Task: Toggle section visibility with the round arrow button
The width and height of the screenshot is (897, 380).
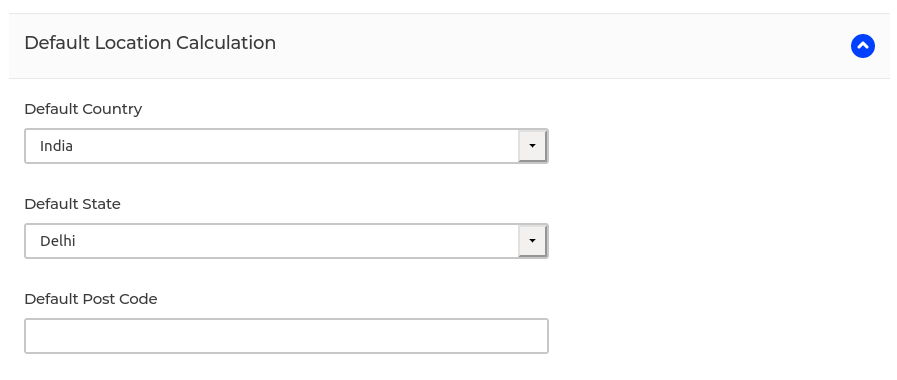Action: 863,46
